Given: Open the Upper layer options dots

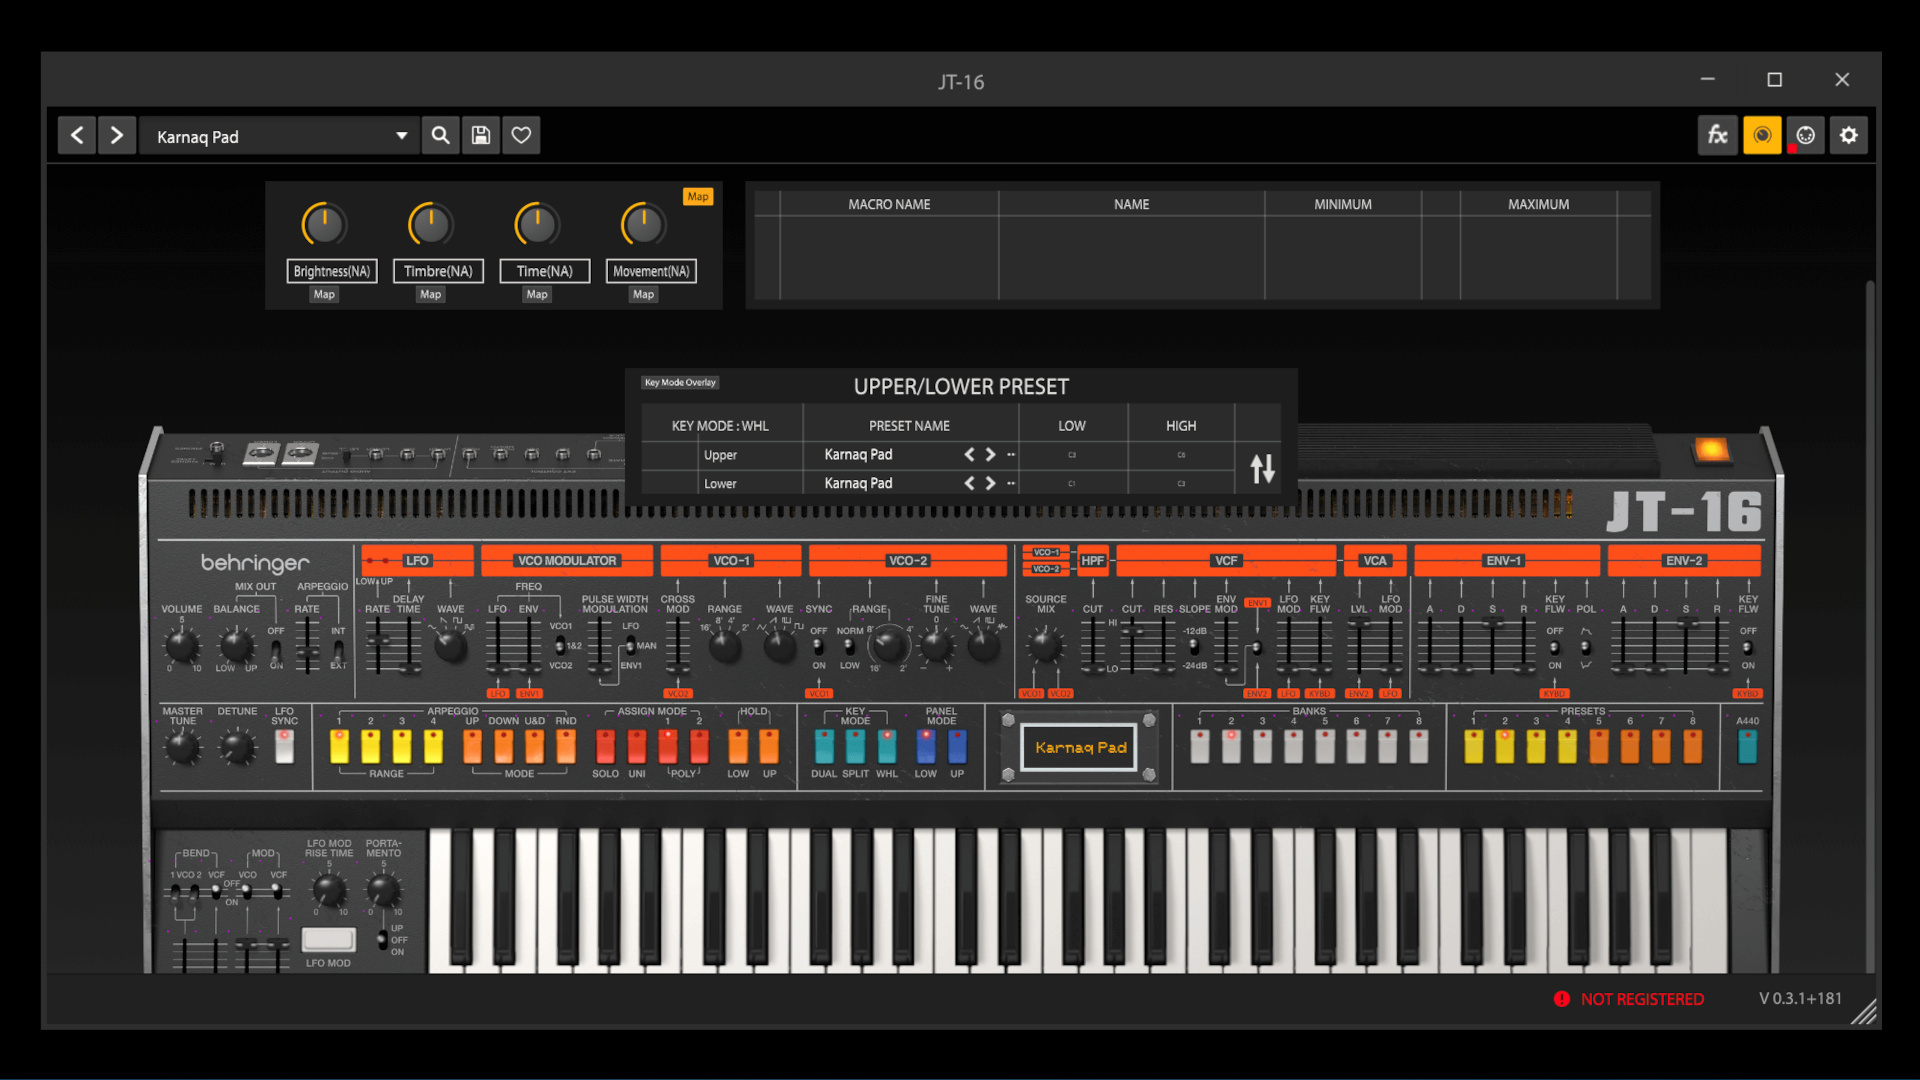Looking at the screenshot, I should click(x=1011, y=455).
